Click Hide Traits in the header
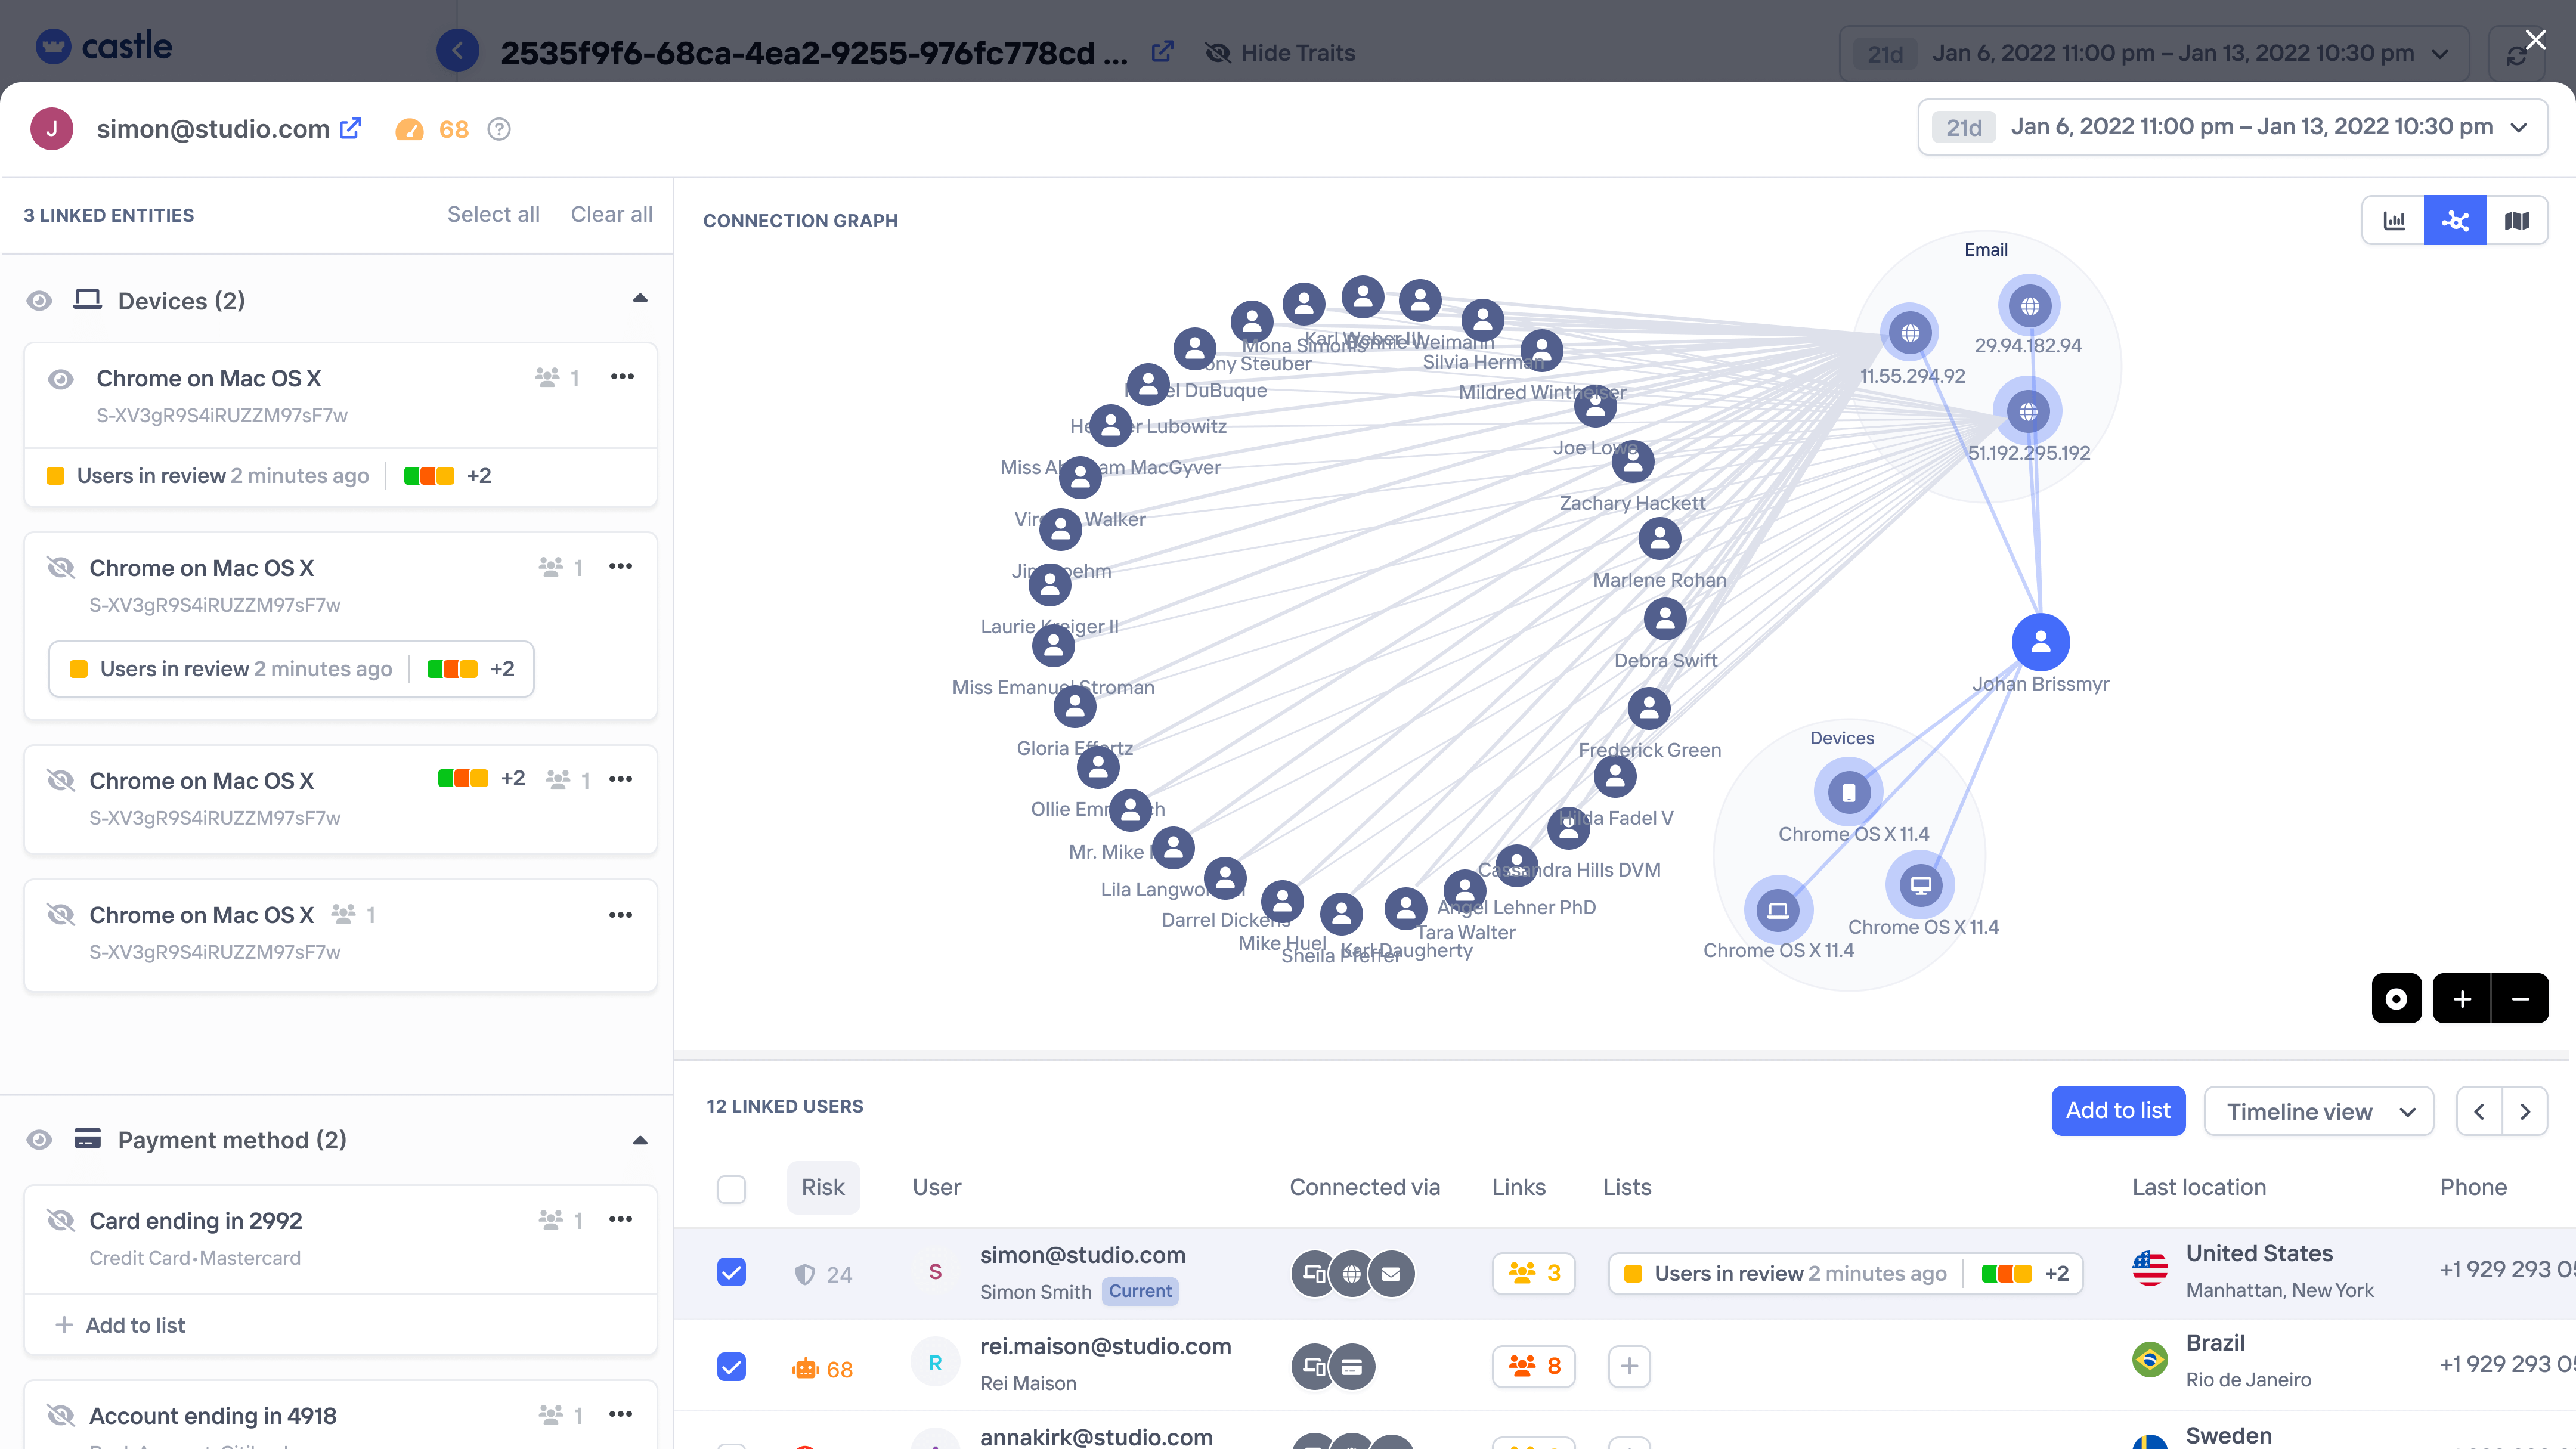The image size is (2576, 1449). 1281,53
